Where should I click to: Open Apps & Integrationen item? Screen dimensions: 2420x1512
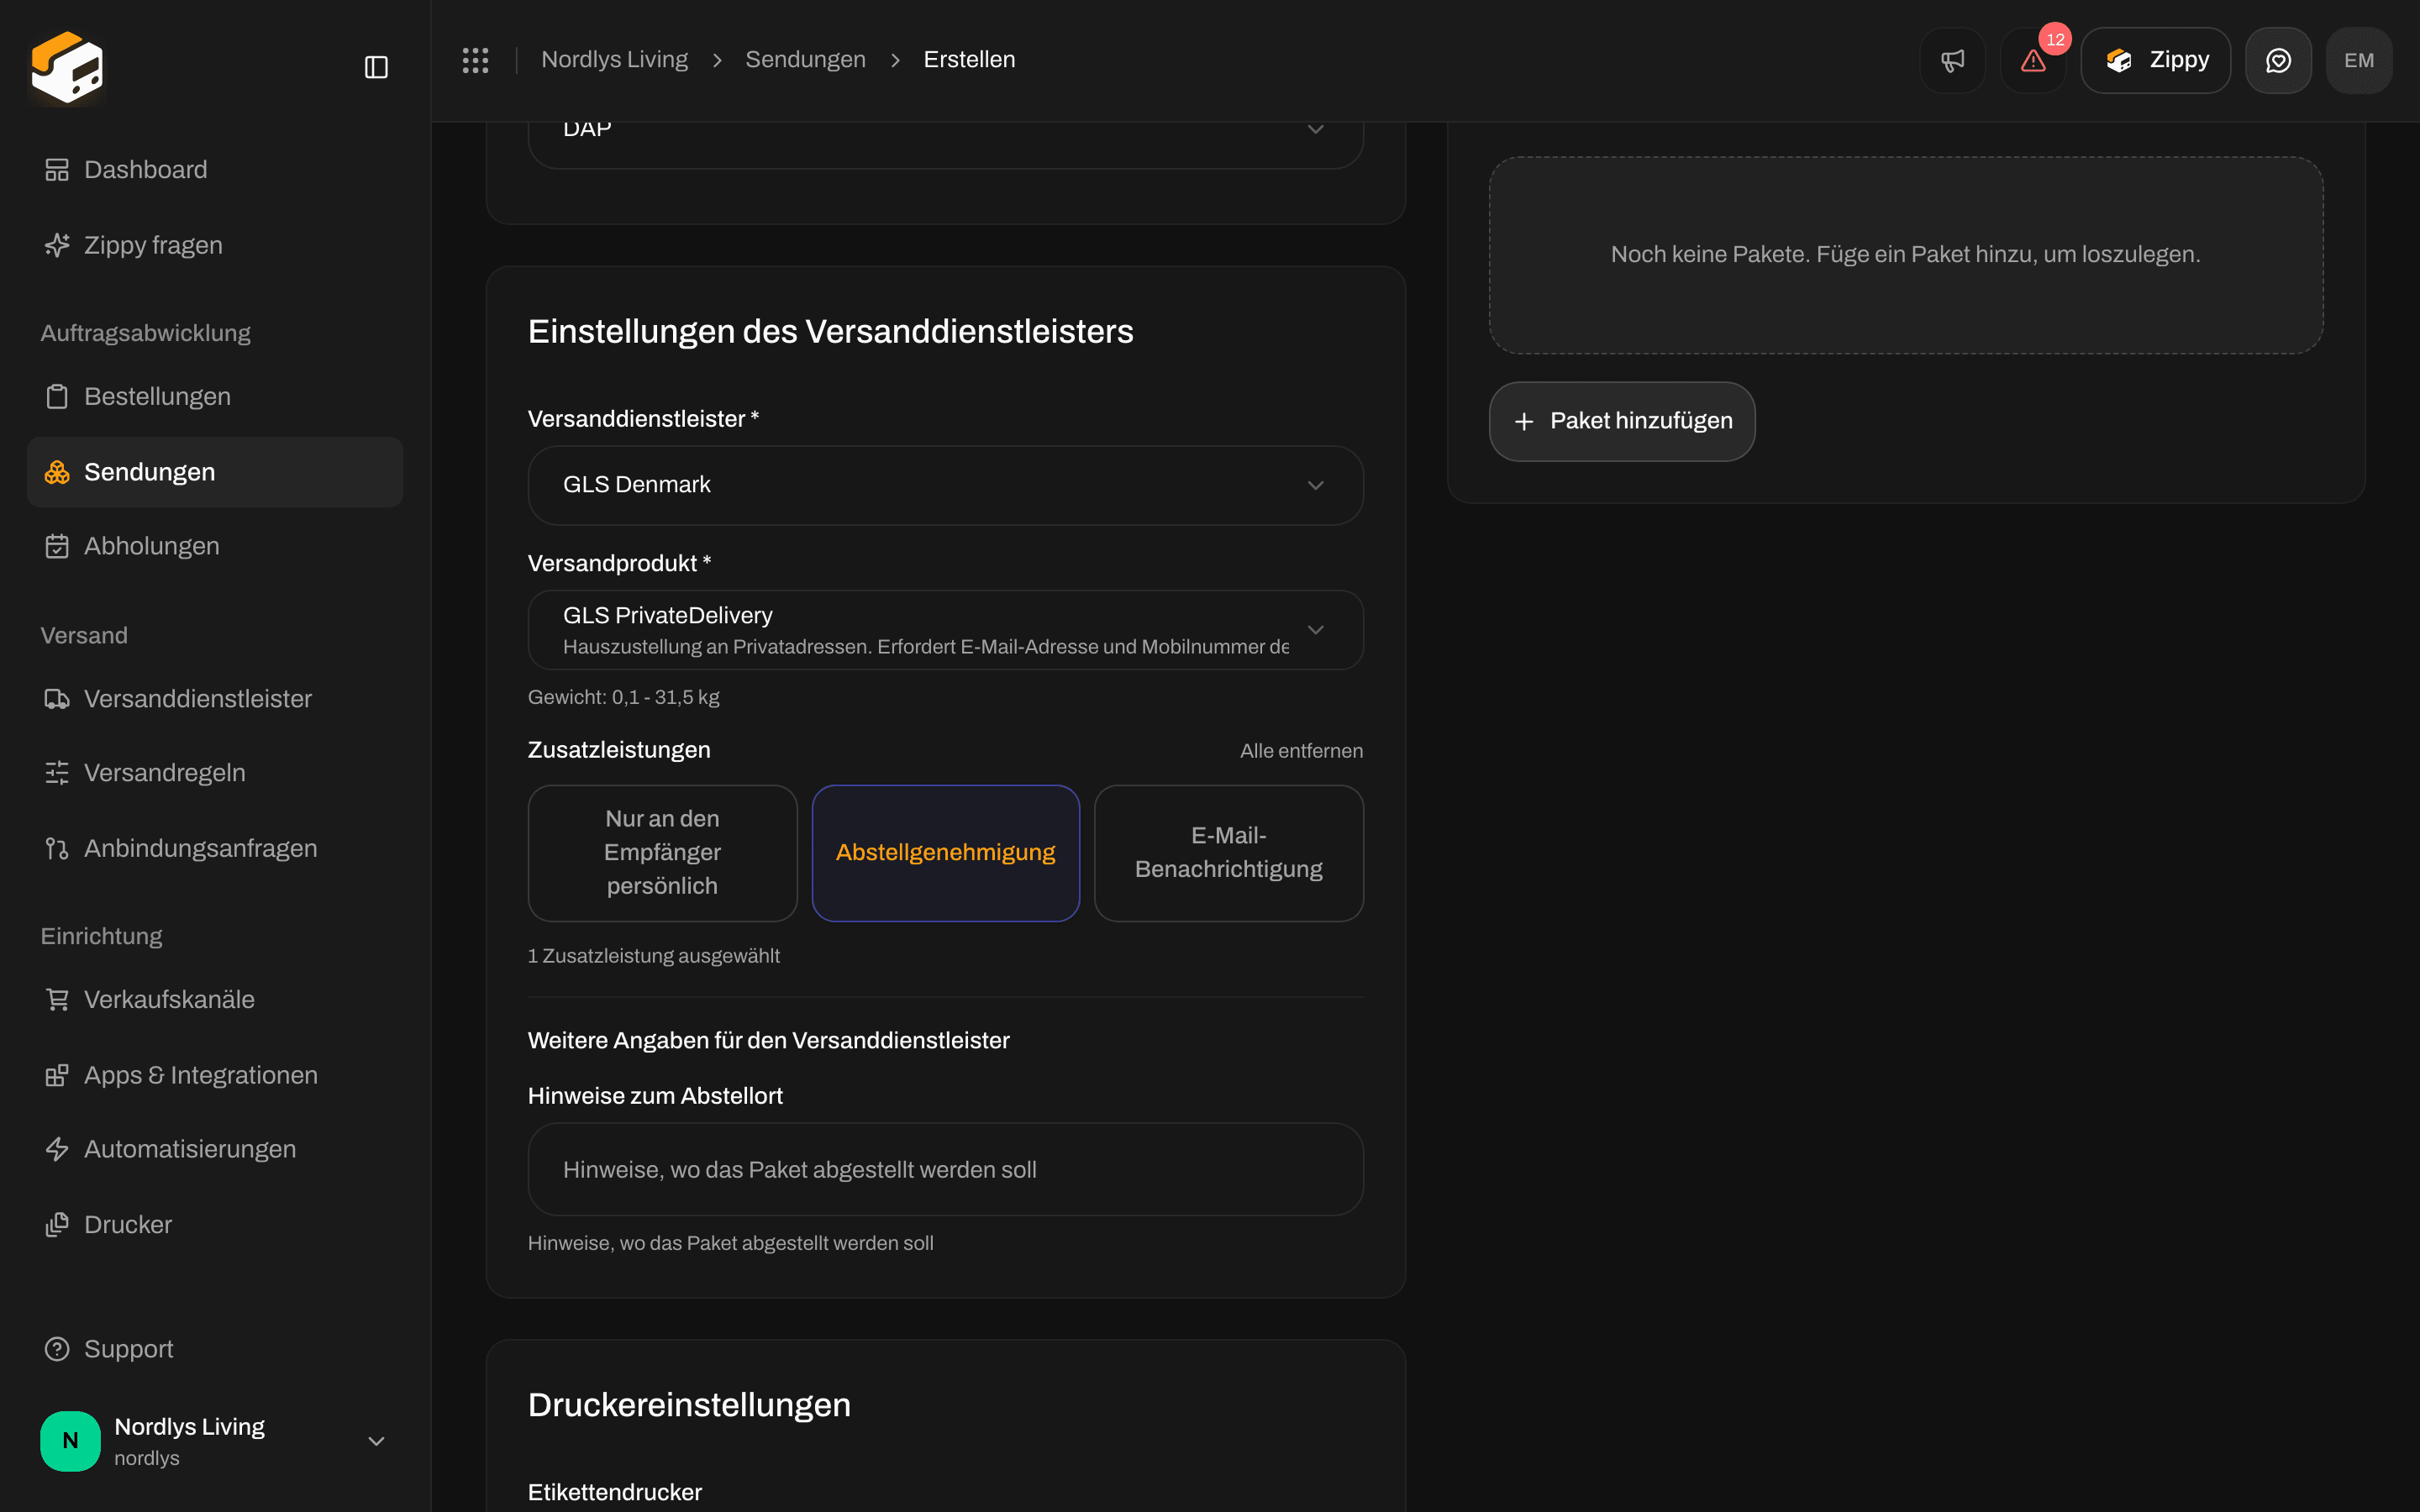[215, 1075]
